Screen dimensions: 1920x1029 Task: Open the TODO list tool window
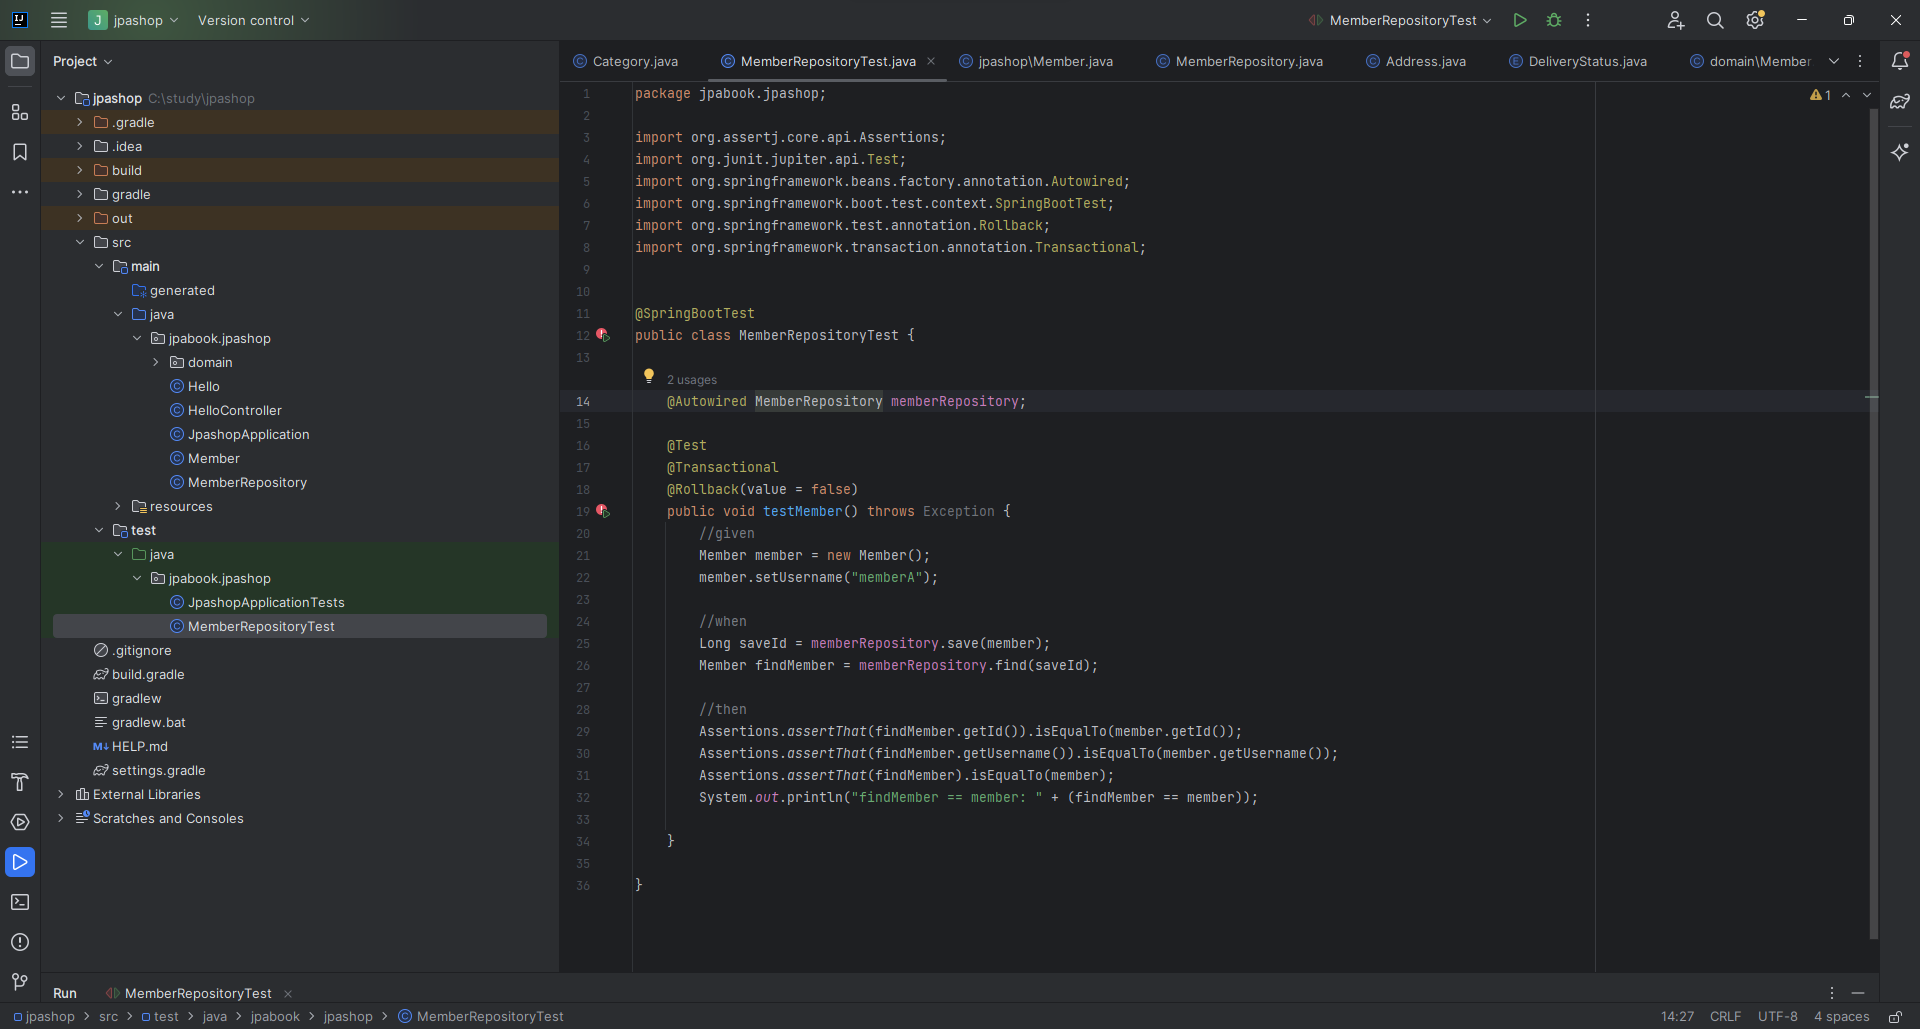click(20, 742)
